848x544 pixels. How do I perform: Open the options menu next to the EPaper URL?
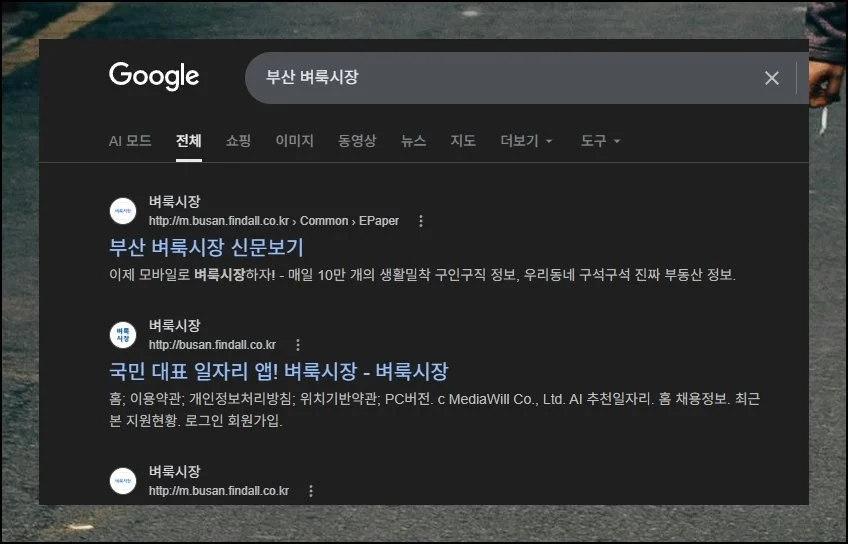[x=421, y=221]
